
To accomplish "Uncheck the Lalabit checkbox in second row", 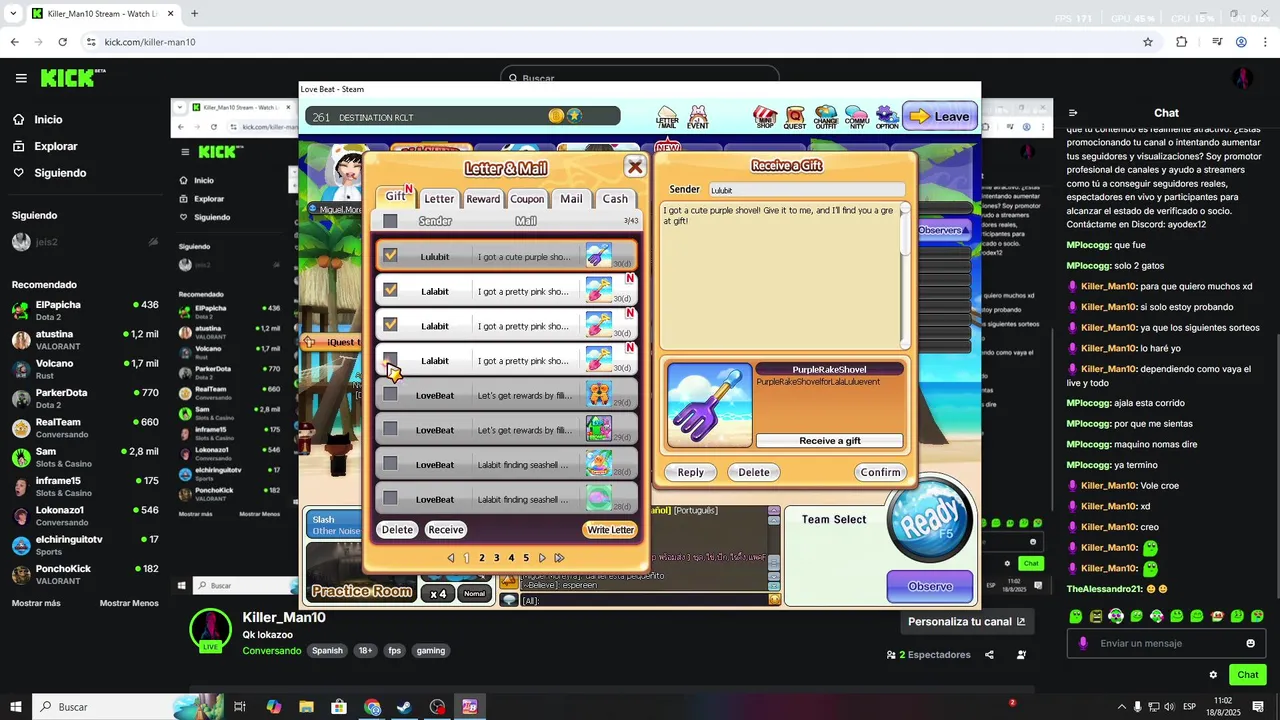I will (x=390, y=290).
